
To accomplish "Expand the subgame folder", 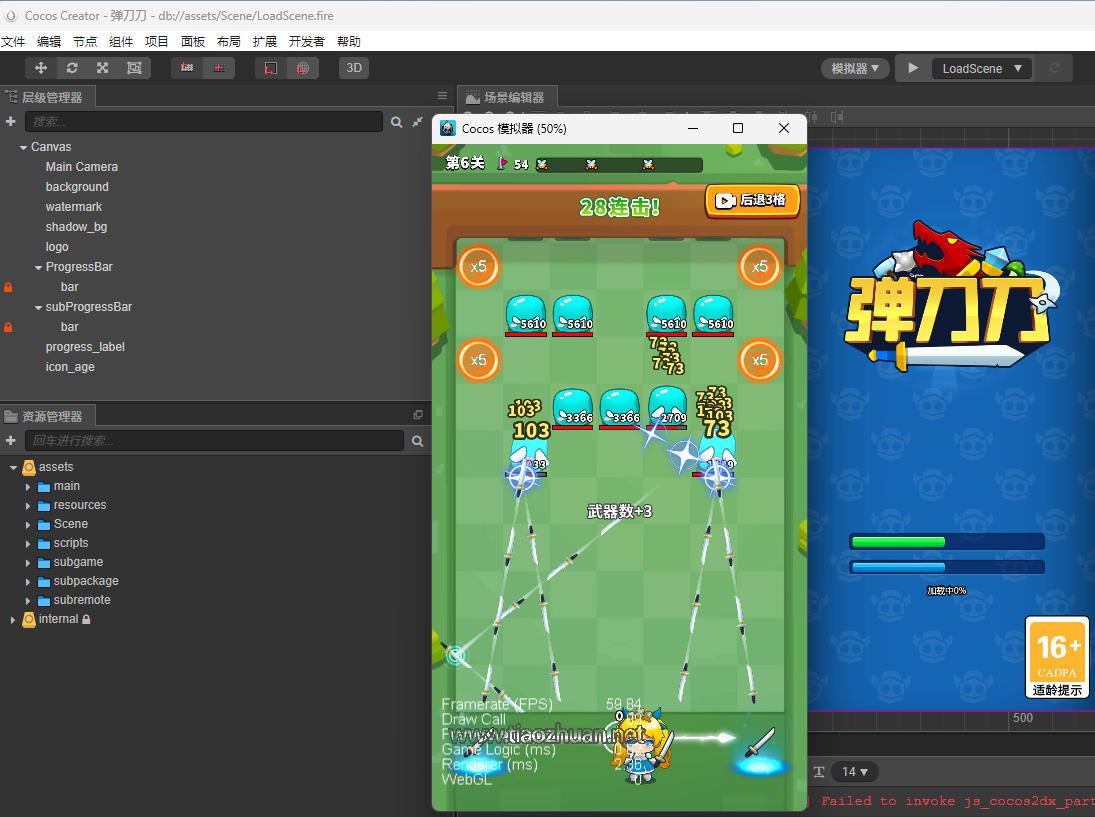I will click(28, 562).
